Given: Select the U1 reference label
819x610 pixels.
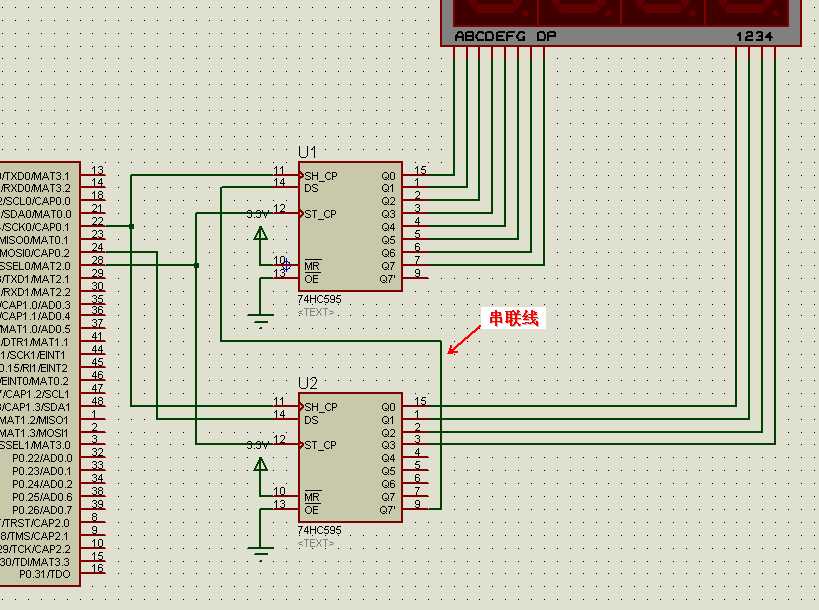Looking at the screenshot, I should click(x=308, y=152).
